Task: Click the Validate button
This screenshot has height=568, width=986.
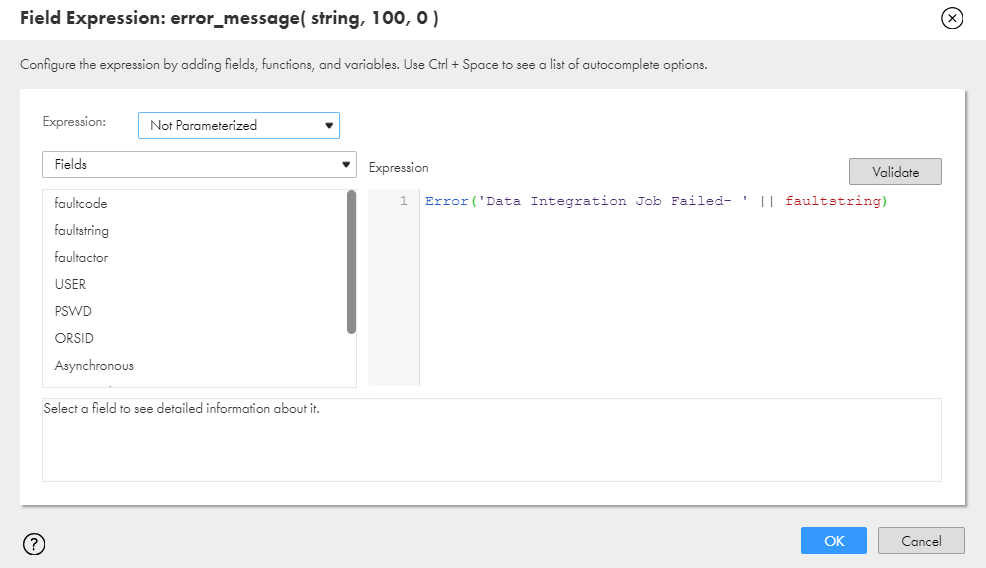Action: point(895,172)
